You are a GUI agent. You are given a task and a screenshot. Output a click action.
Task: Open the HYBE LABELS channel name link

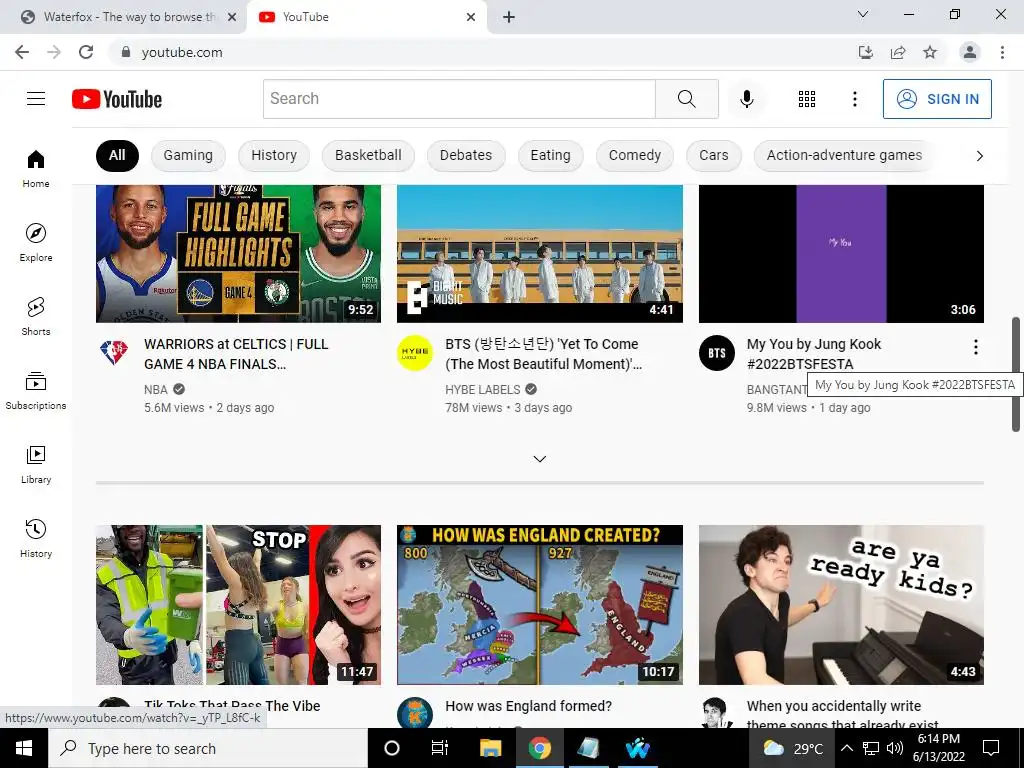(483, 389)
